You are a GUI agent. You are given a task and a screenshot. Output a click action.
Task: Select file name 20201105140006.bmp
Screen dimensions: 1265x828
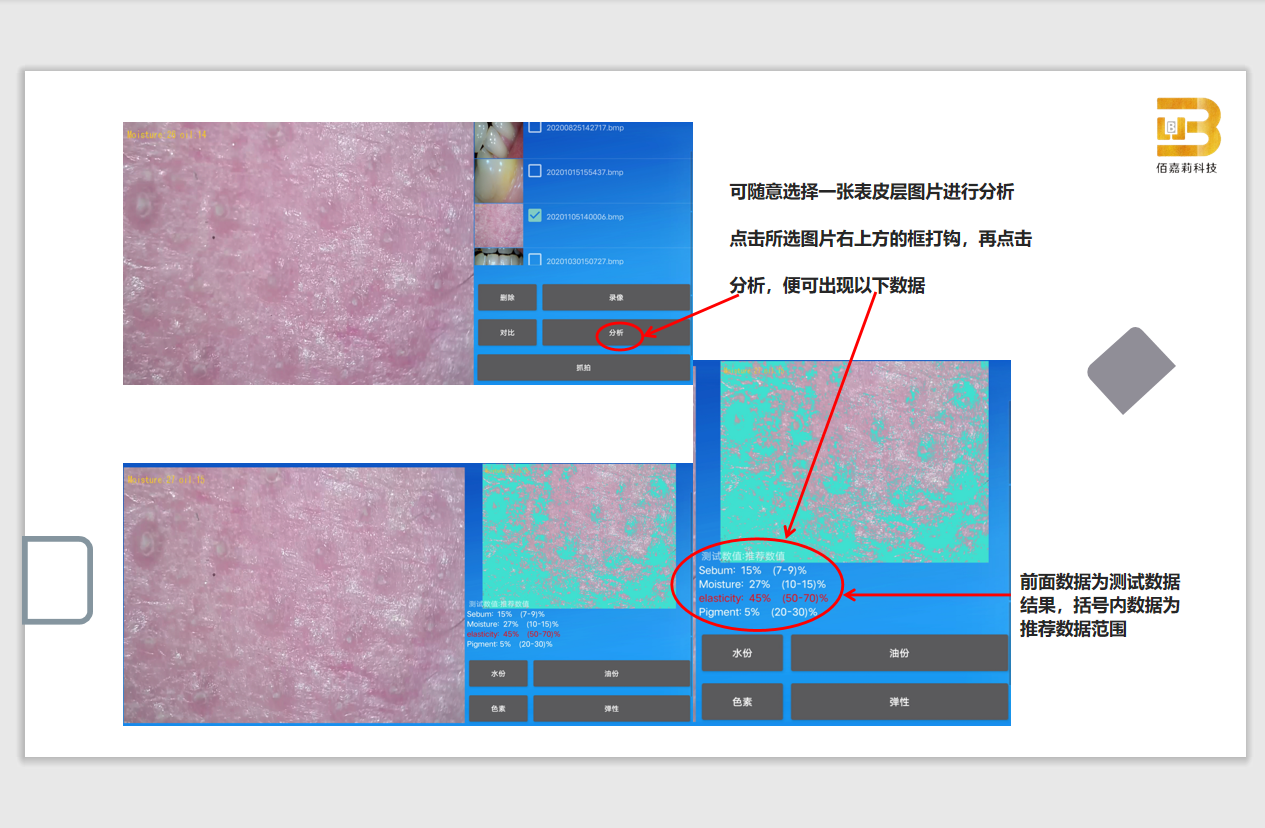coord(584,216)
